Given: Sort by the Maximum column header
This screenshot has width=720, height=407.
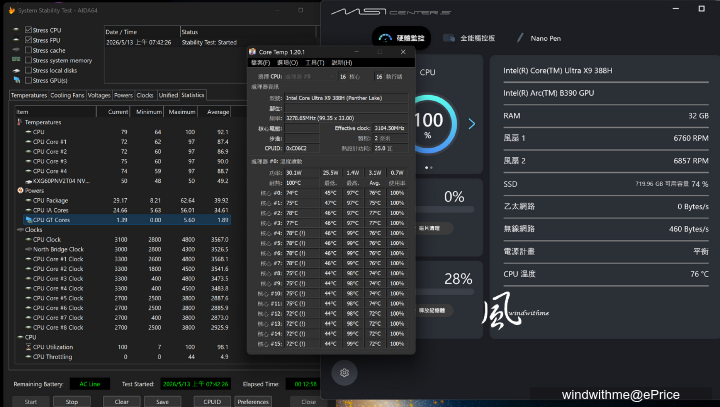Looking at the screenshot, I should [x=182, y=112].
